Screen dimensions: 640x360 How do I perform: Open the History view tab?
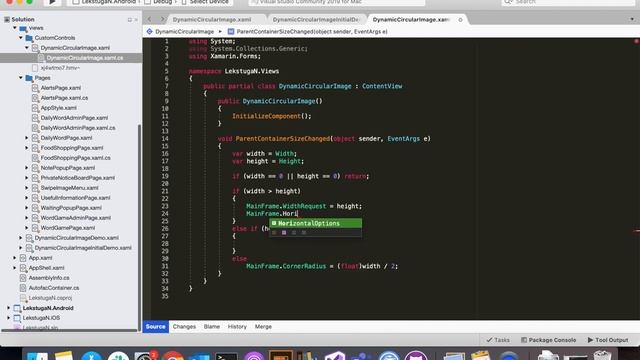coord(237,327)
